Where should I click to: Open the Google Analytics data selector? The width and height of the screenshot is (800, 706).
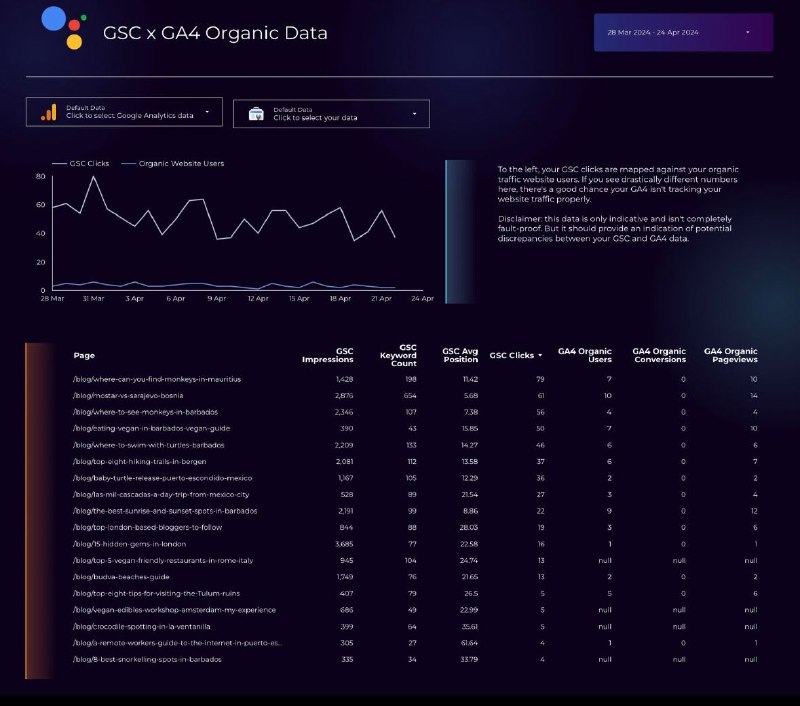point(124,112)
